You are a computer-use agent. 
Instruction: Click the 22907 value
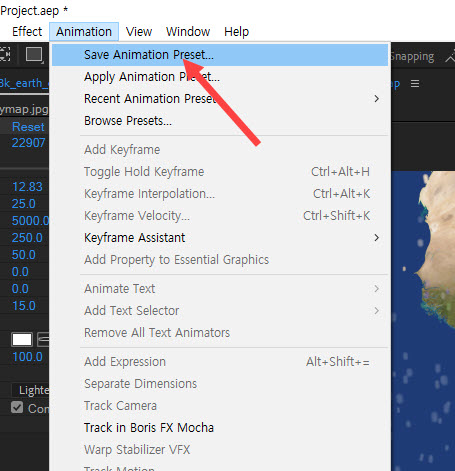pos(28,143)
